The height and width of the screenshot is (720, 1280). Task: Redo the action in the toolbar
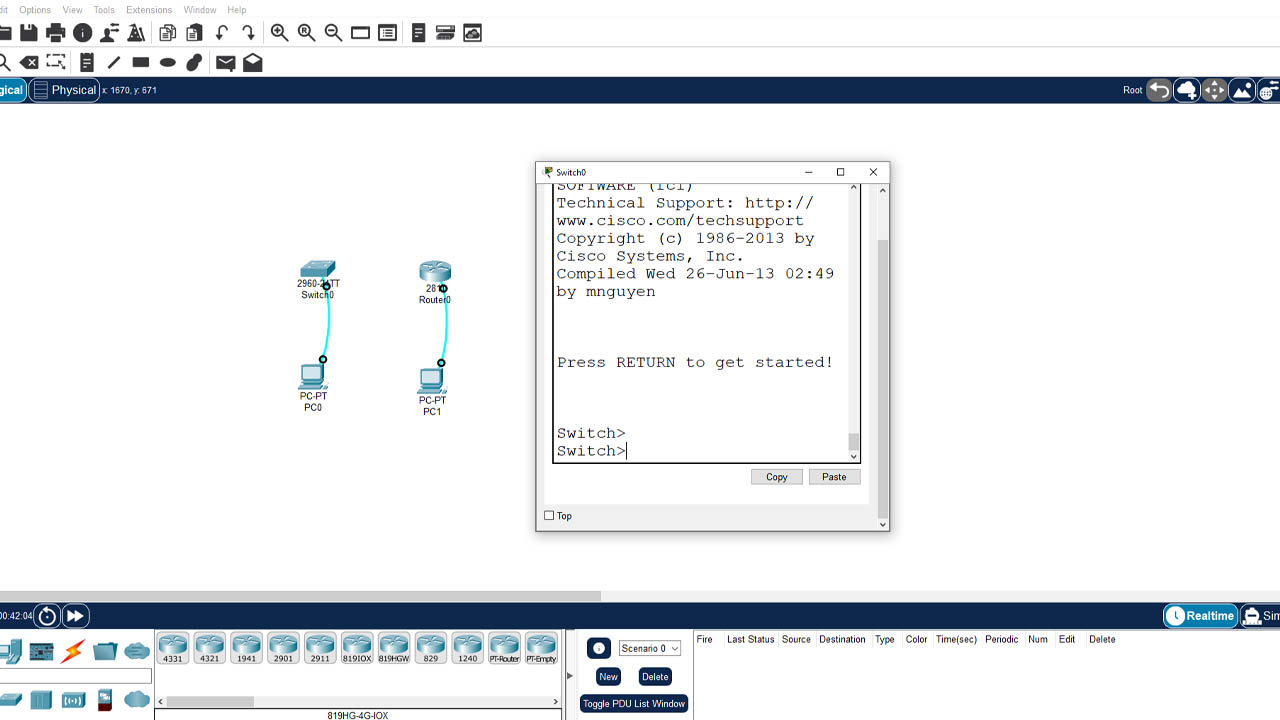click(x=249, y=33)
